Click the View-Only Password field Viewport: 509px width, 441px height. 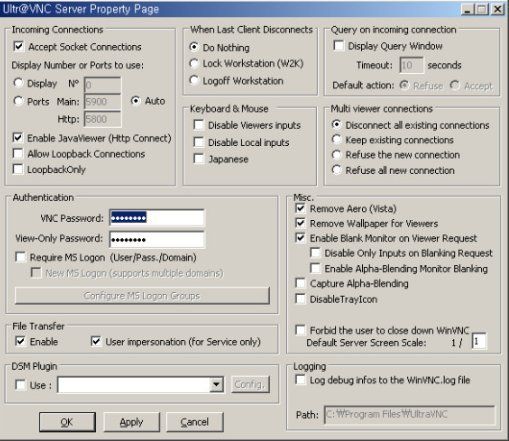[157, 239]
